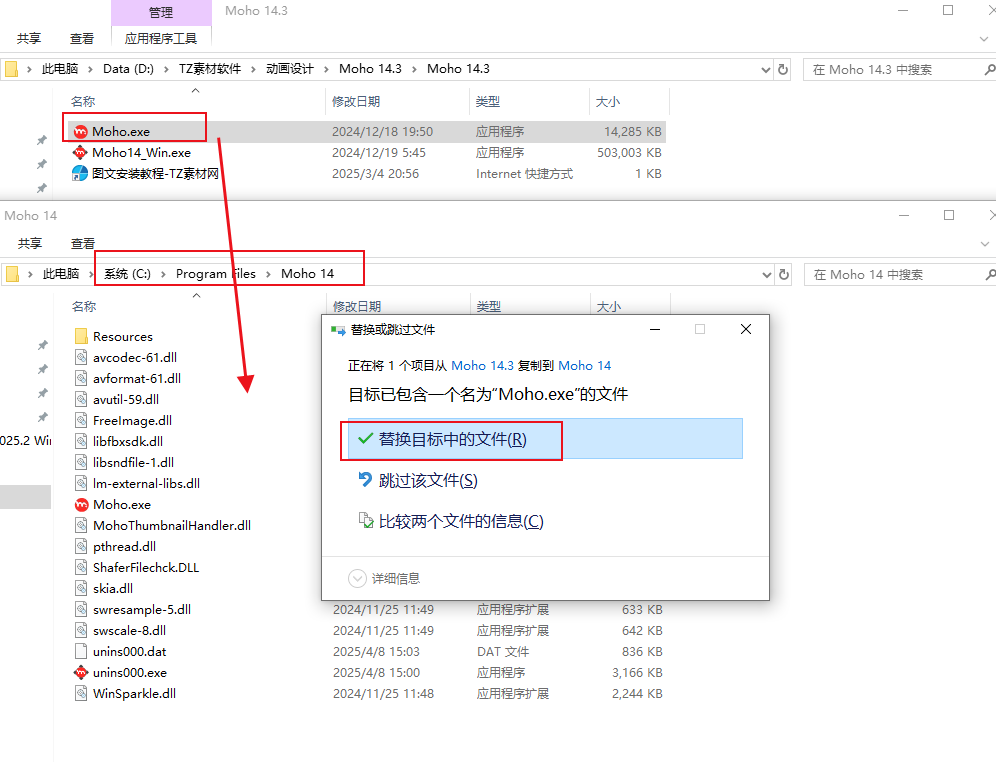
Task: Click the avutil-59.dll file icon
Action: 81,399
